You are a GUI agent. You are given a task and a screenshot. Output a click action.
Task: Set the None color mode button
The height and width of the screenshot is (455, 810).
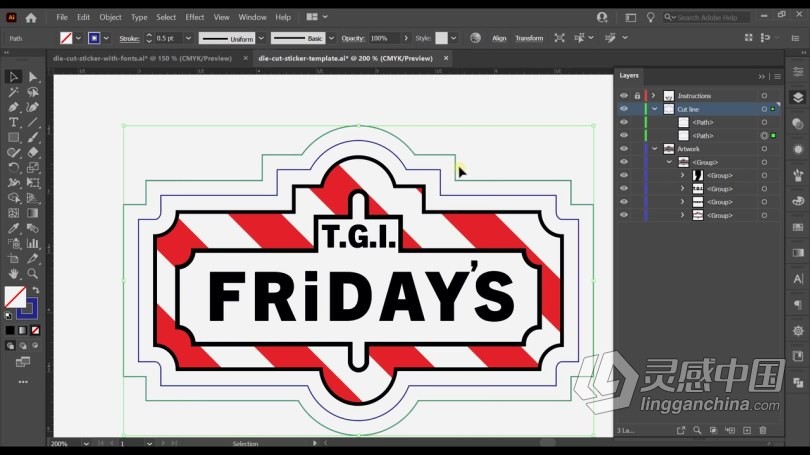[35, 331]
